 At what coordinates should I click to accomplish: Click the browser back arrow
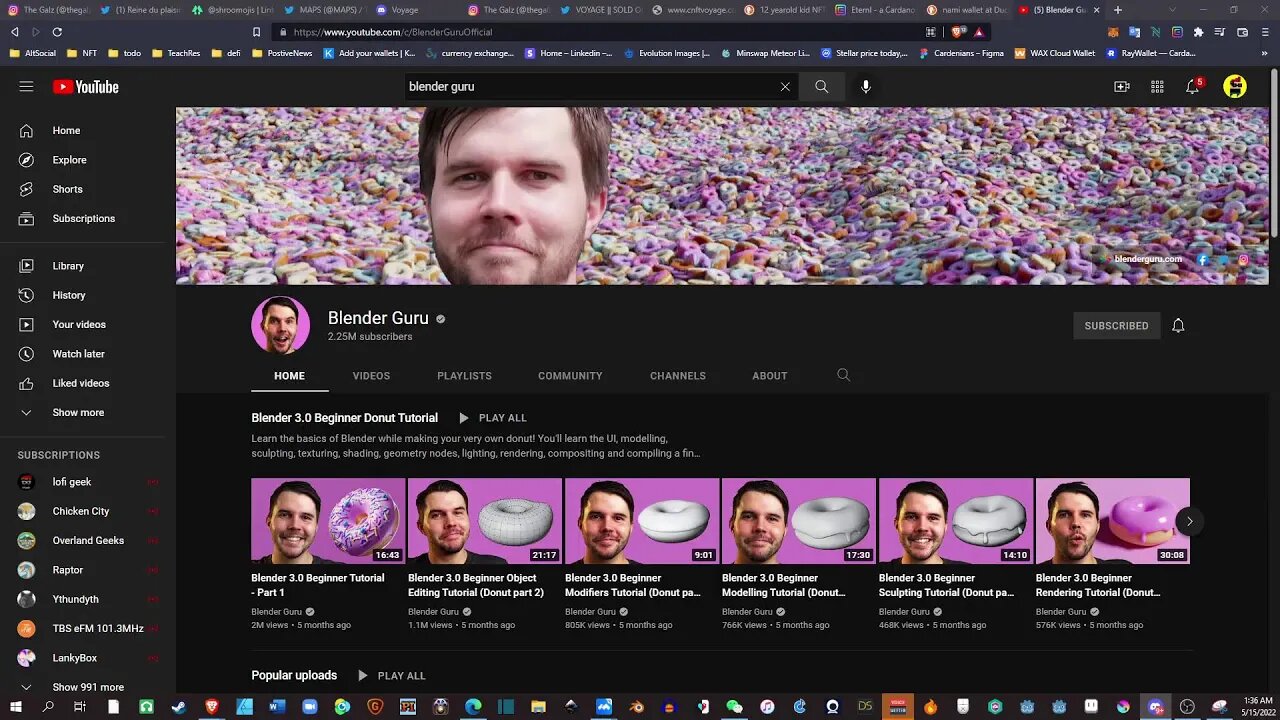[x=14, y=32]
